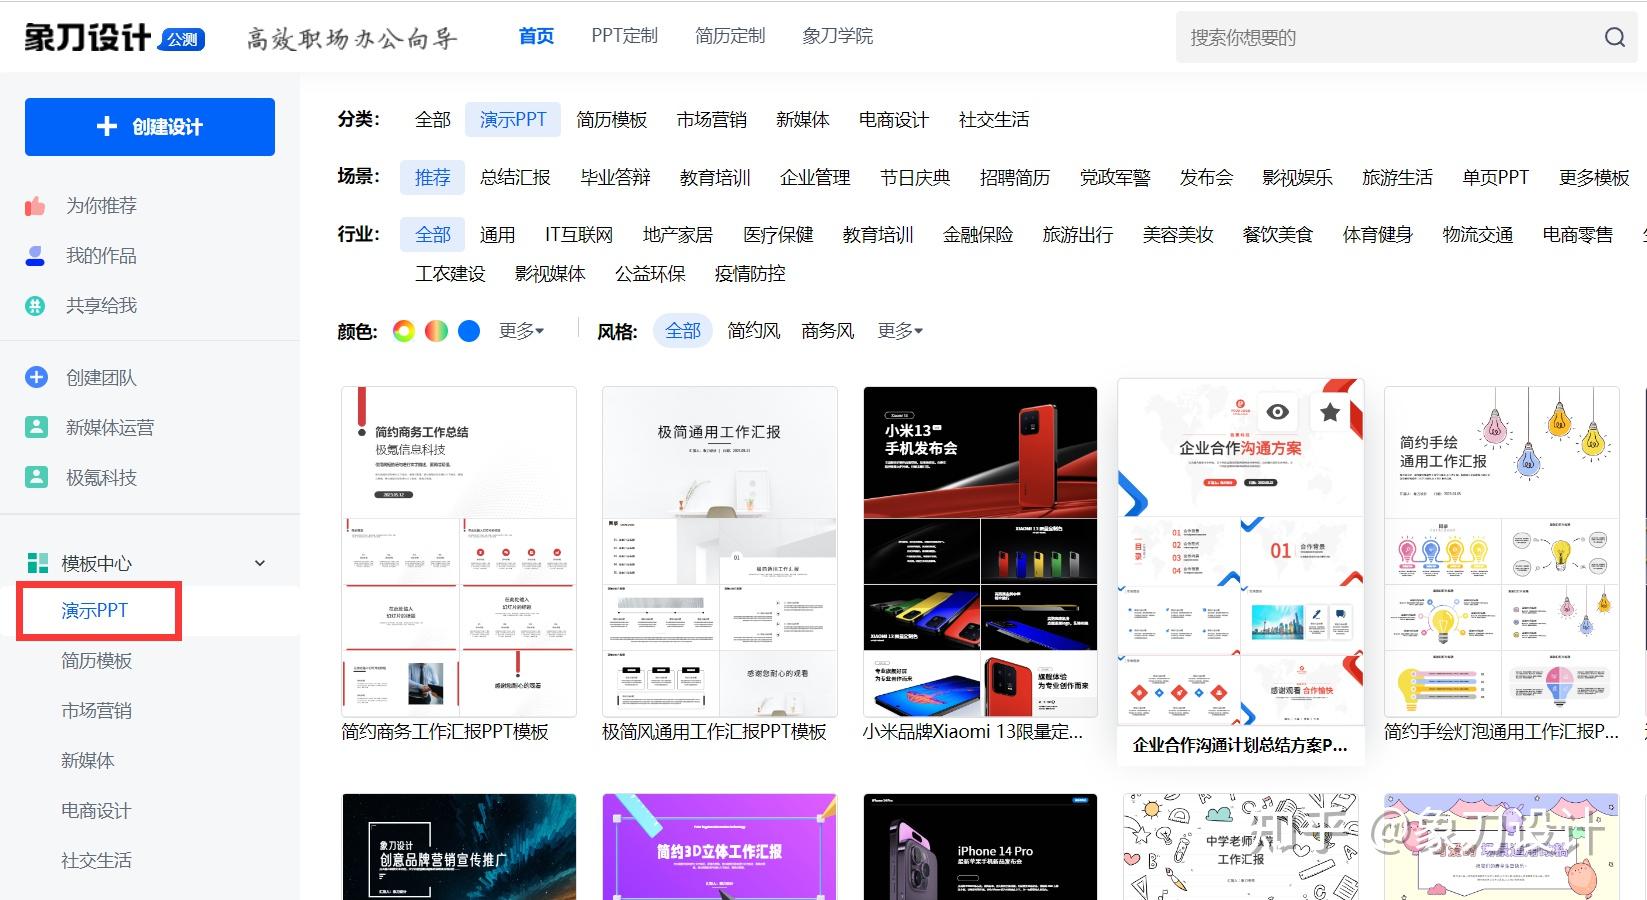This screenshot has width=1647, height=900.
Task: Click the 创建设计 button
Action: click(x=150, y=127)
